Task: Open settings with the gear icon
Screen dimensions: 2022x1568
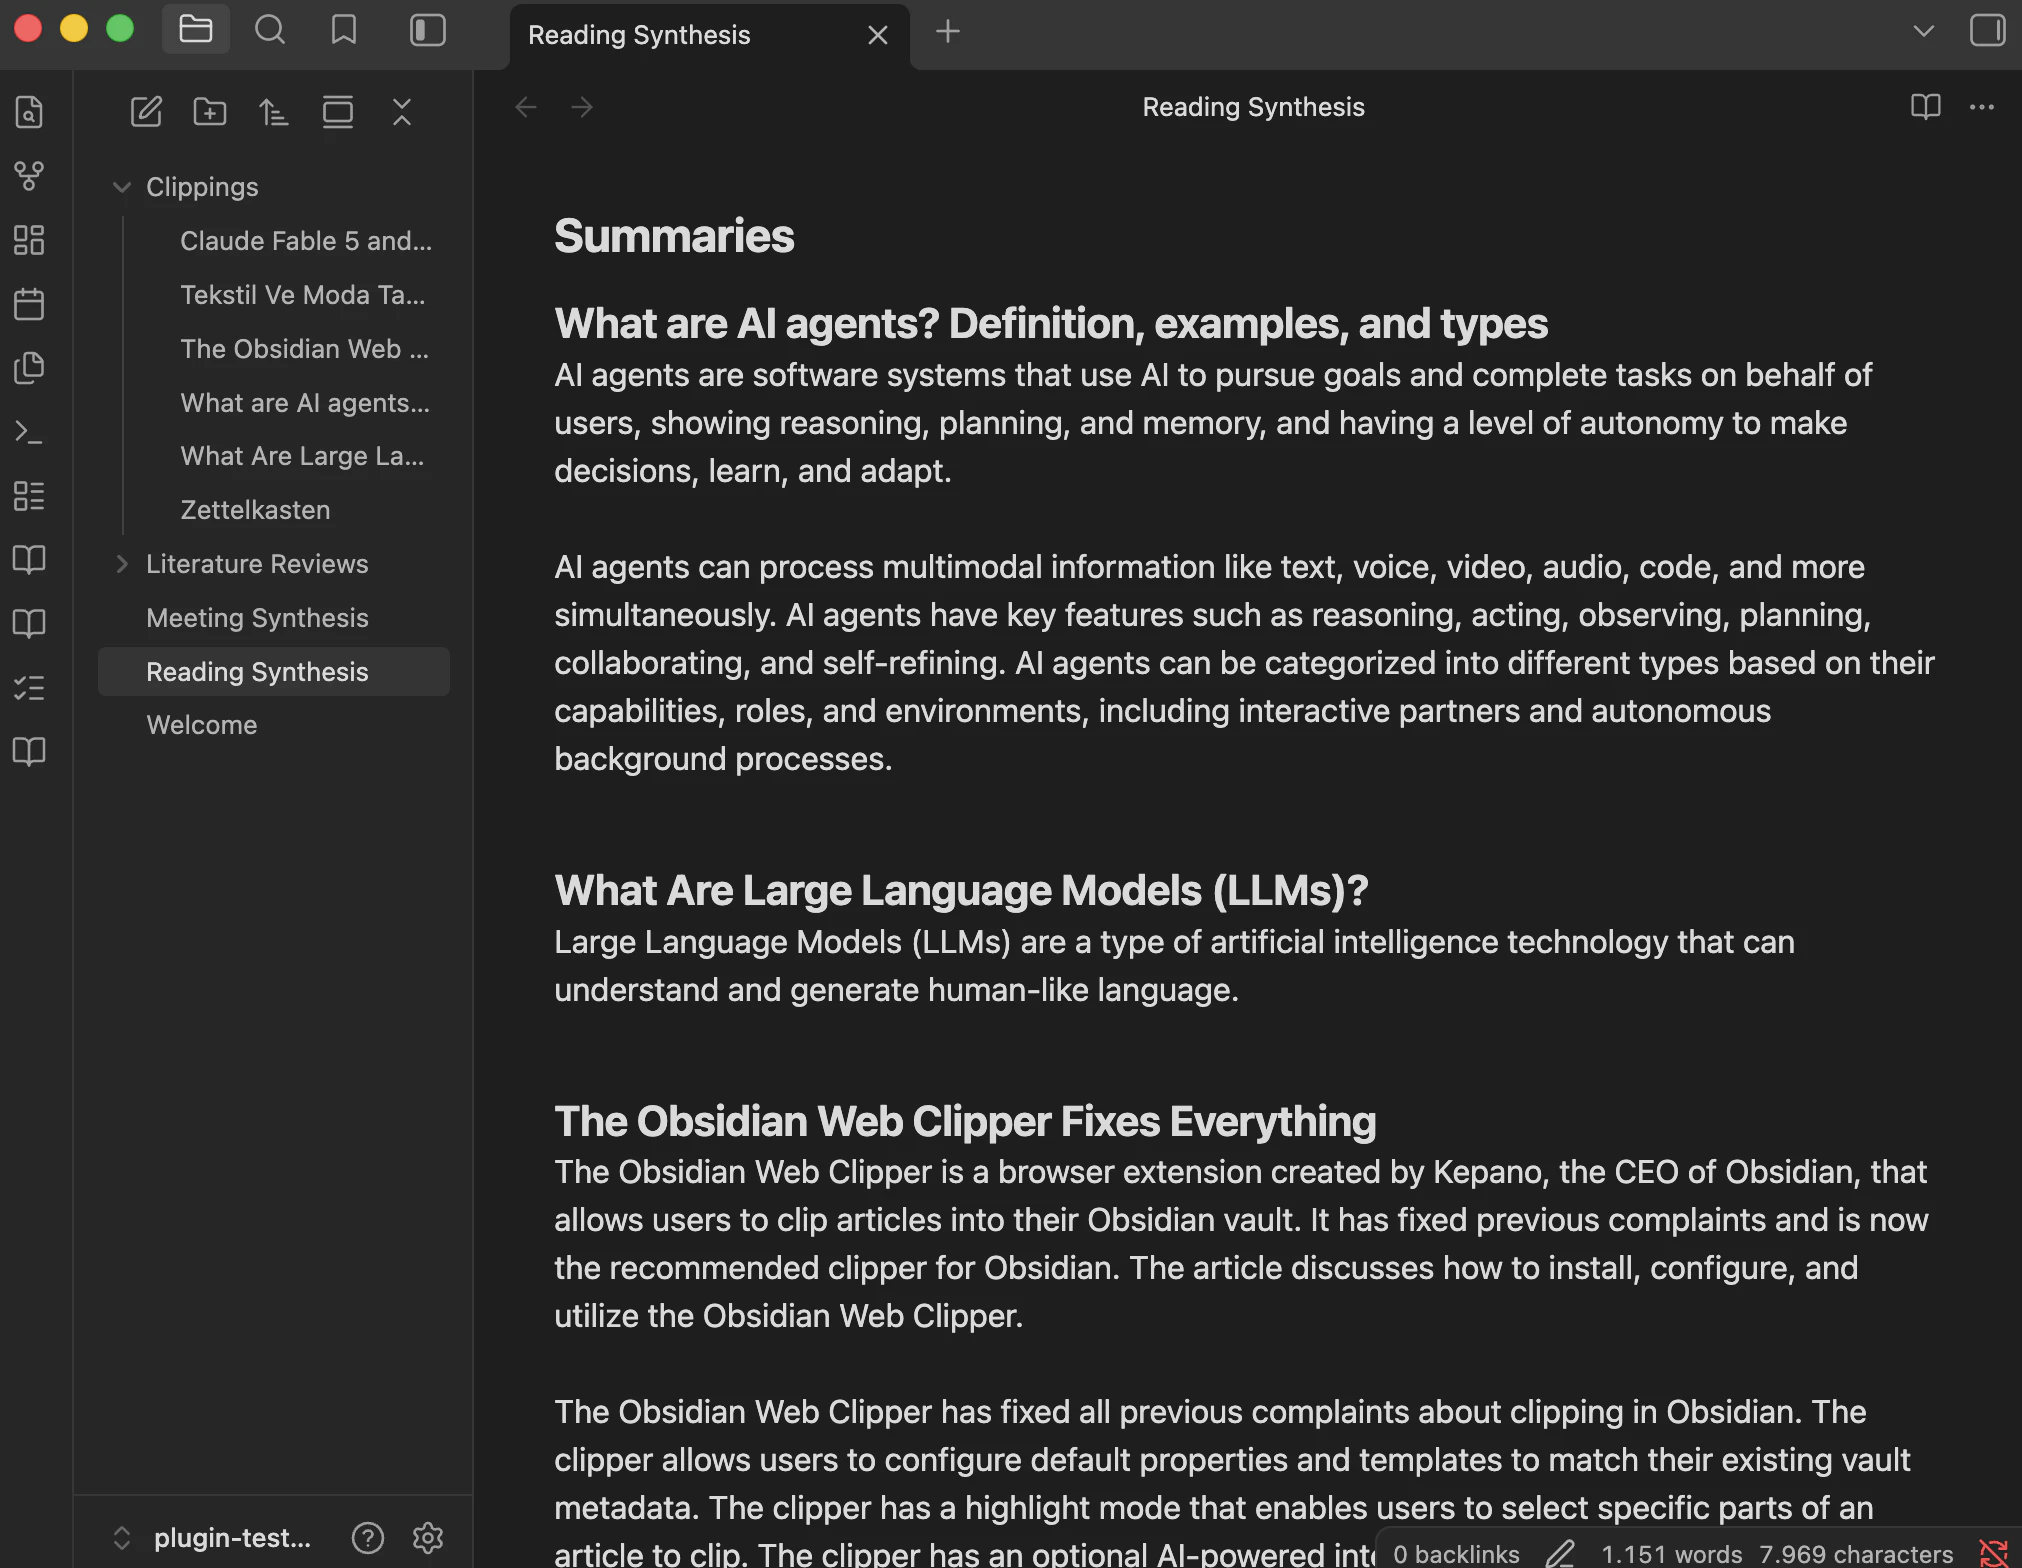Action: point(428,1538)
